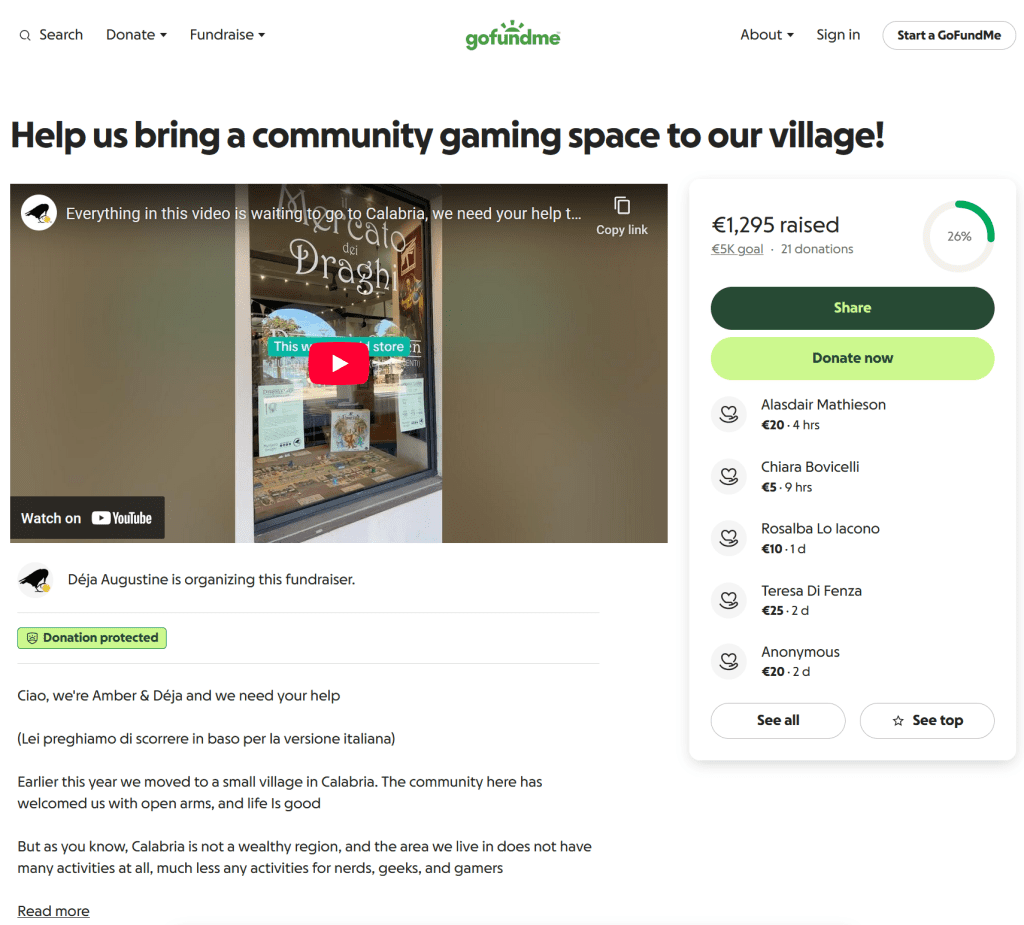Click the Donation protected badge
This screenshot has height=925, width=1024.
[x=92, y=638]
